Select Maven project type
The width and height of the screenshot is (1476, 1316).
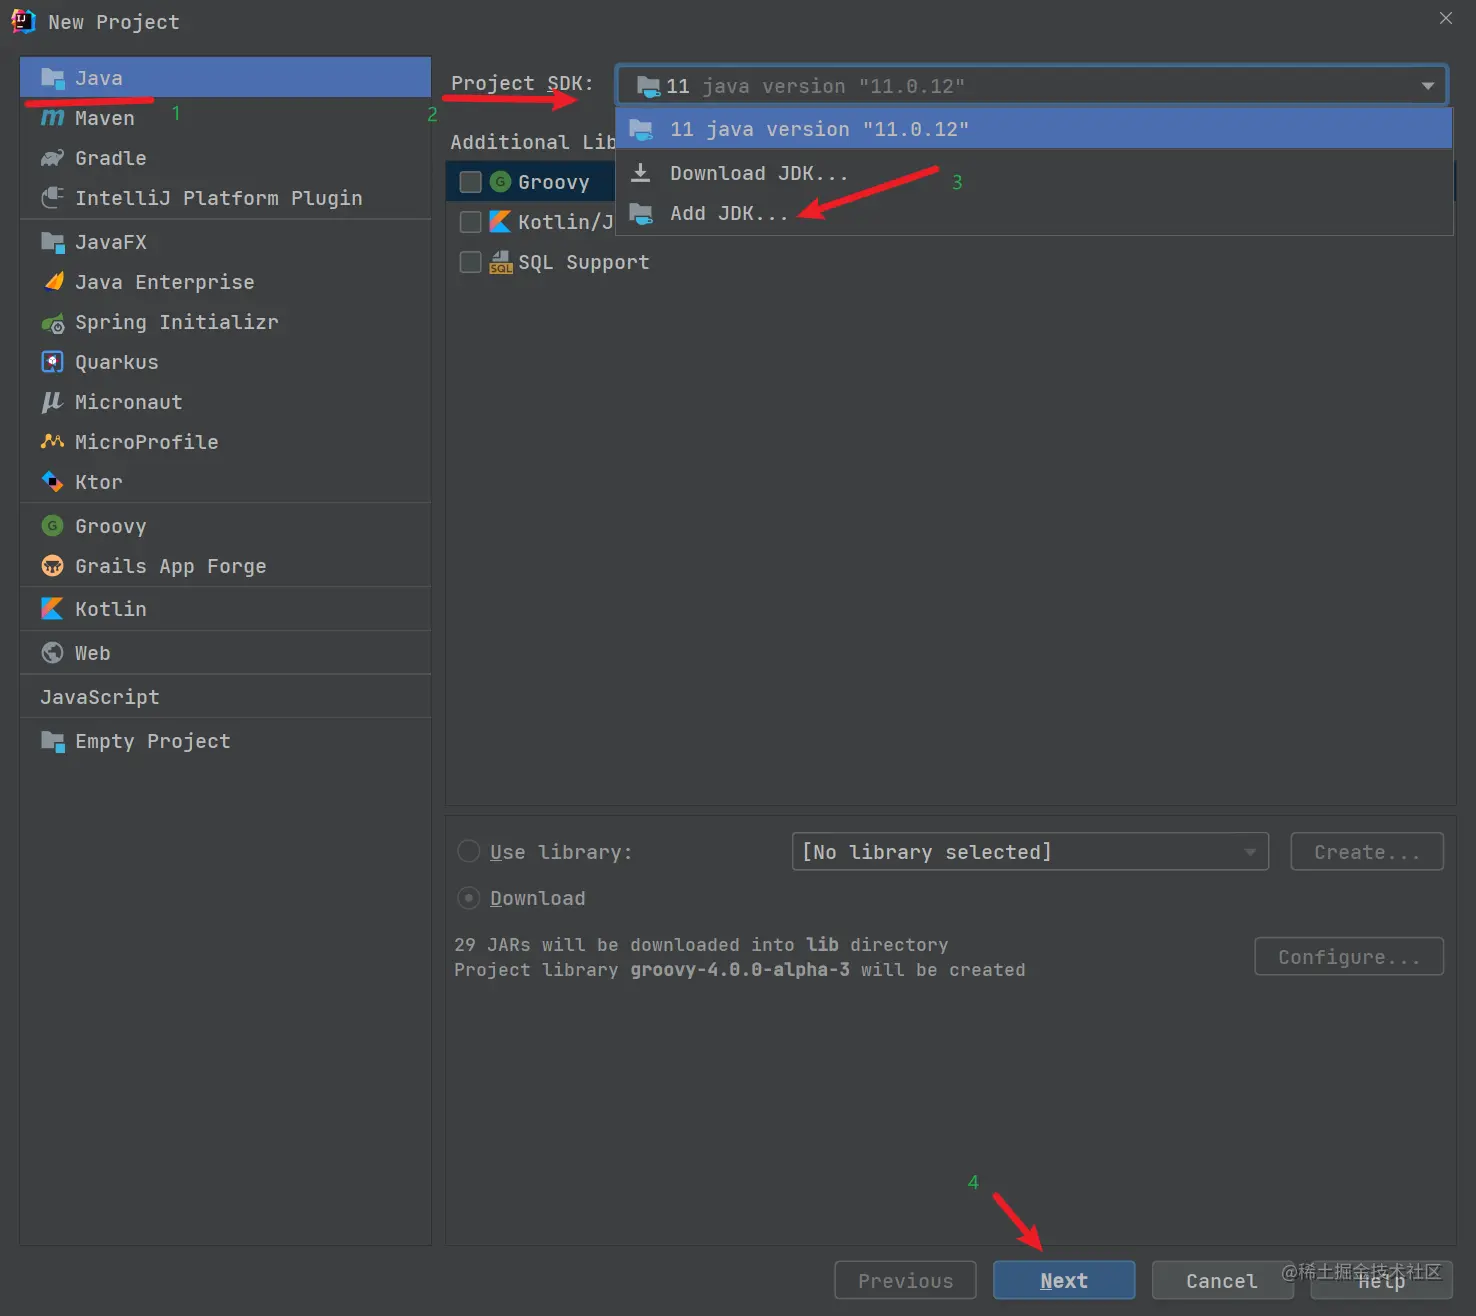tap(225, 118)
